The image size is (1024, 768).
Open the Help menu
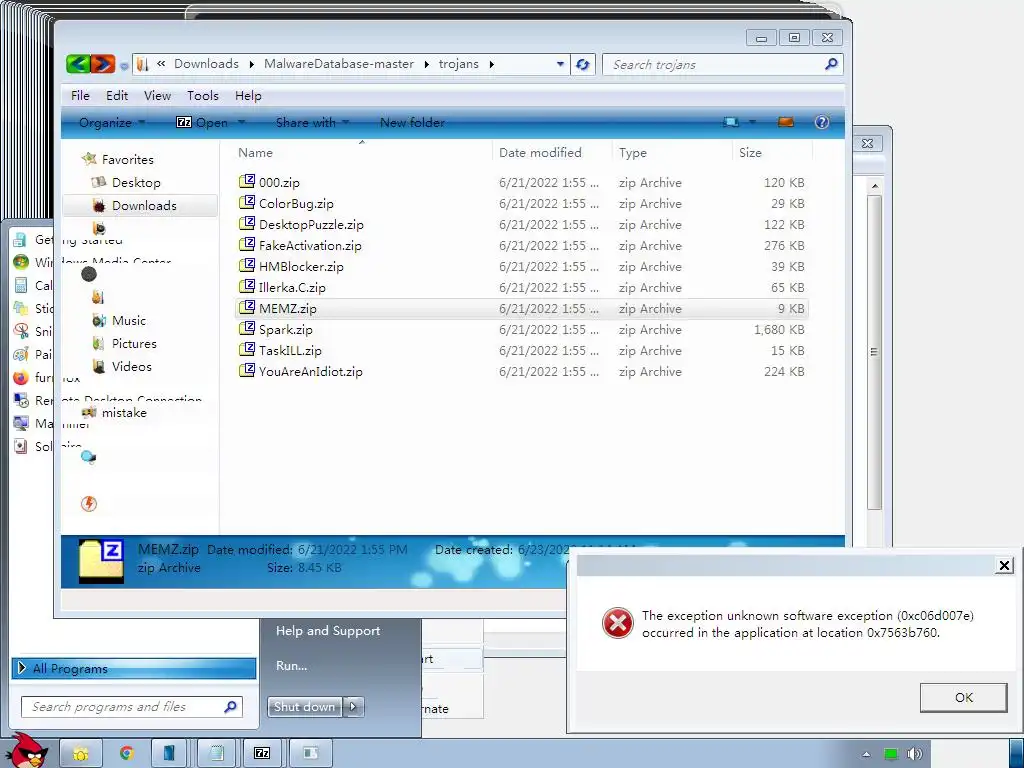point(248,95)
